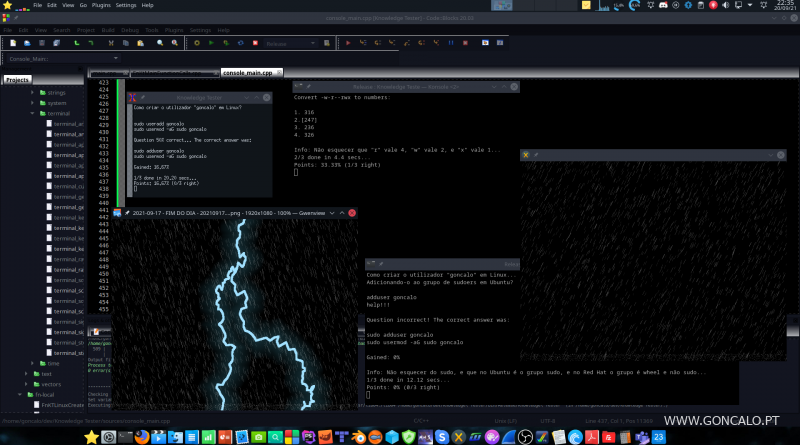Expand the strings folder in tree
Viewport: 800px width, 445px height.
click(x=32, y=92)
